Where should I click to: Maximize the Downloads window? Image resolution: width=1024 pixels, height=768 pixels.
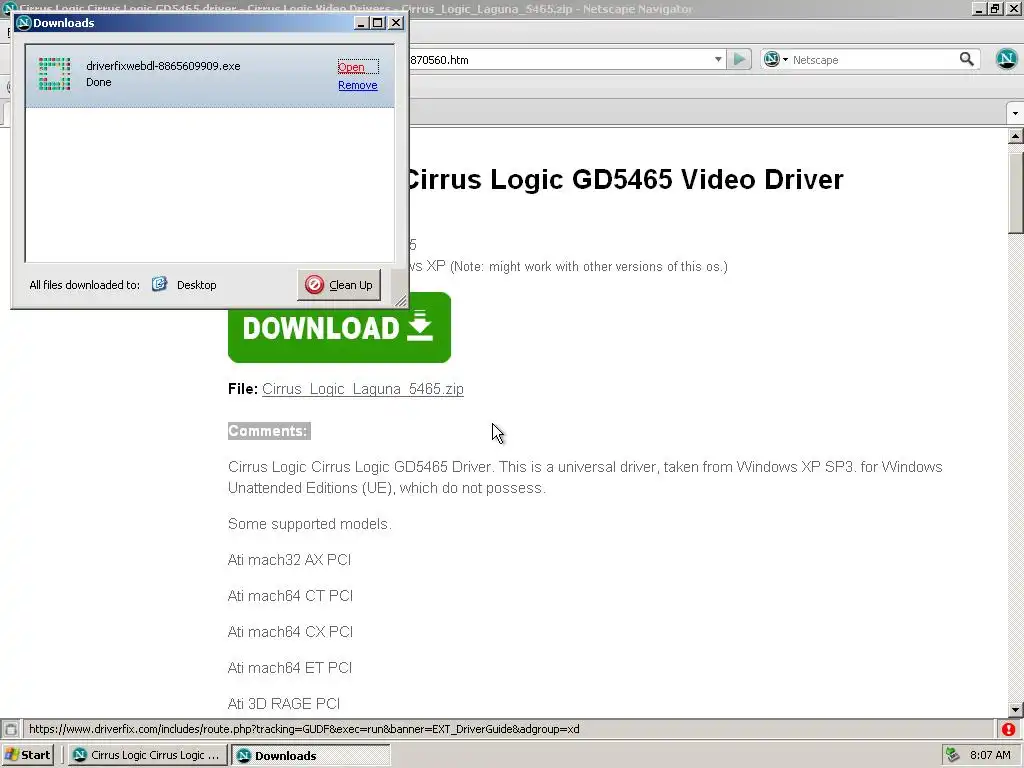[377, 23]
